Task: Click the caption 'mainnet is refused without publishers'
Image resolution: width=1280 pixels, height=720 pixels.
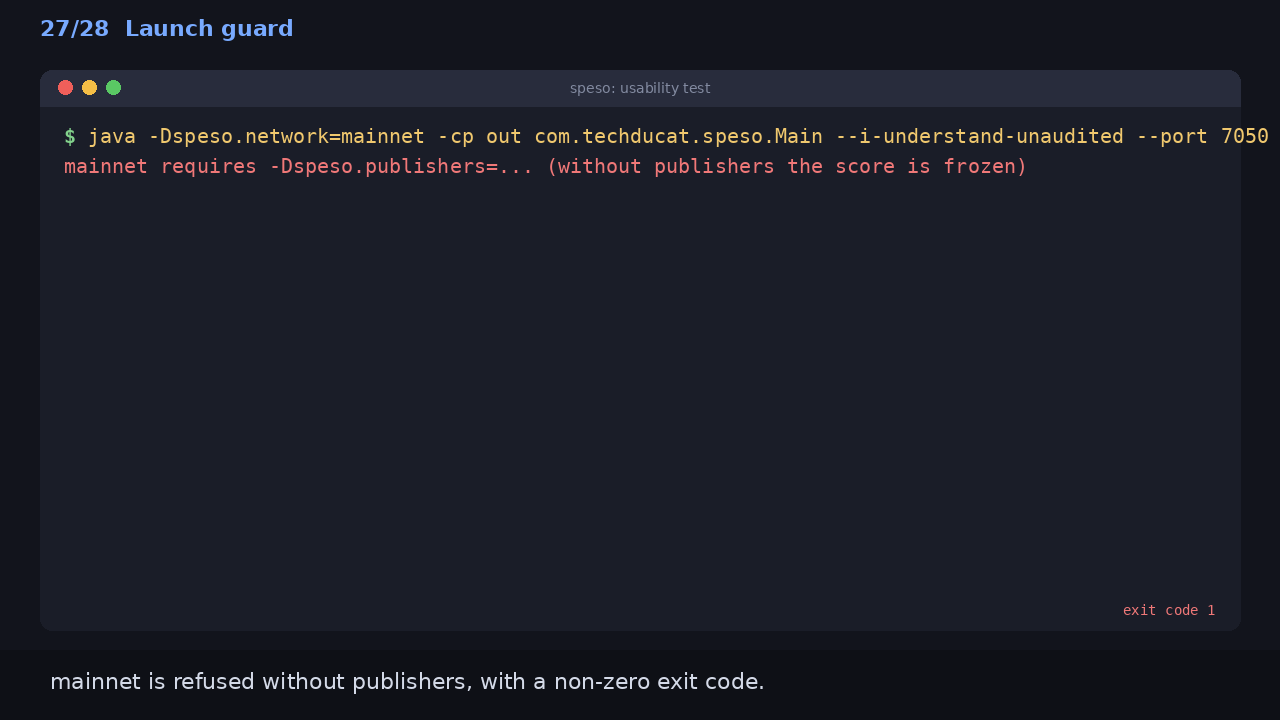Action: point(407,682)
